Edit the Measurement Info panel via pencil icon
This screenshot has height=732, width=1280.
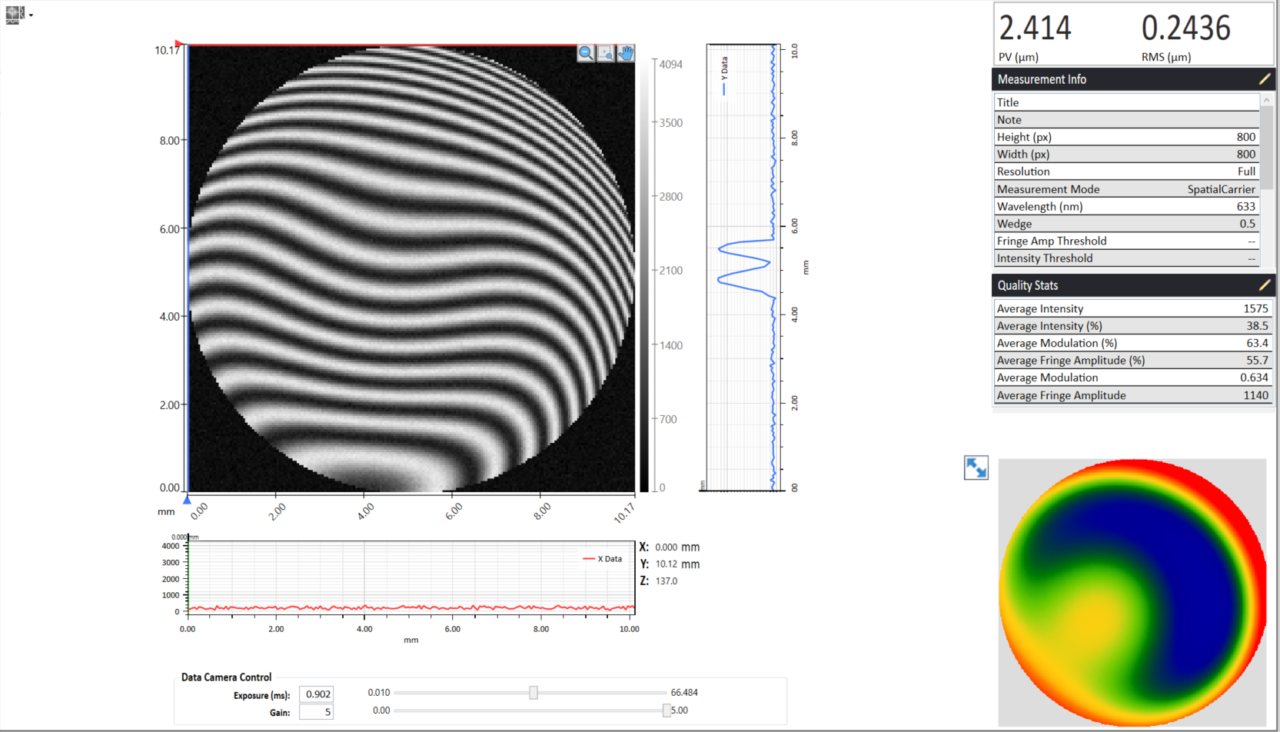[1264, 78]
